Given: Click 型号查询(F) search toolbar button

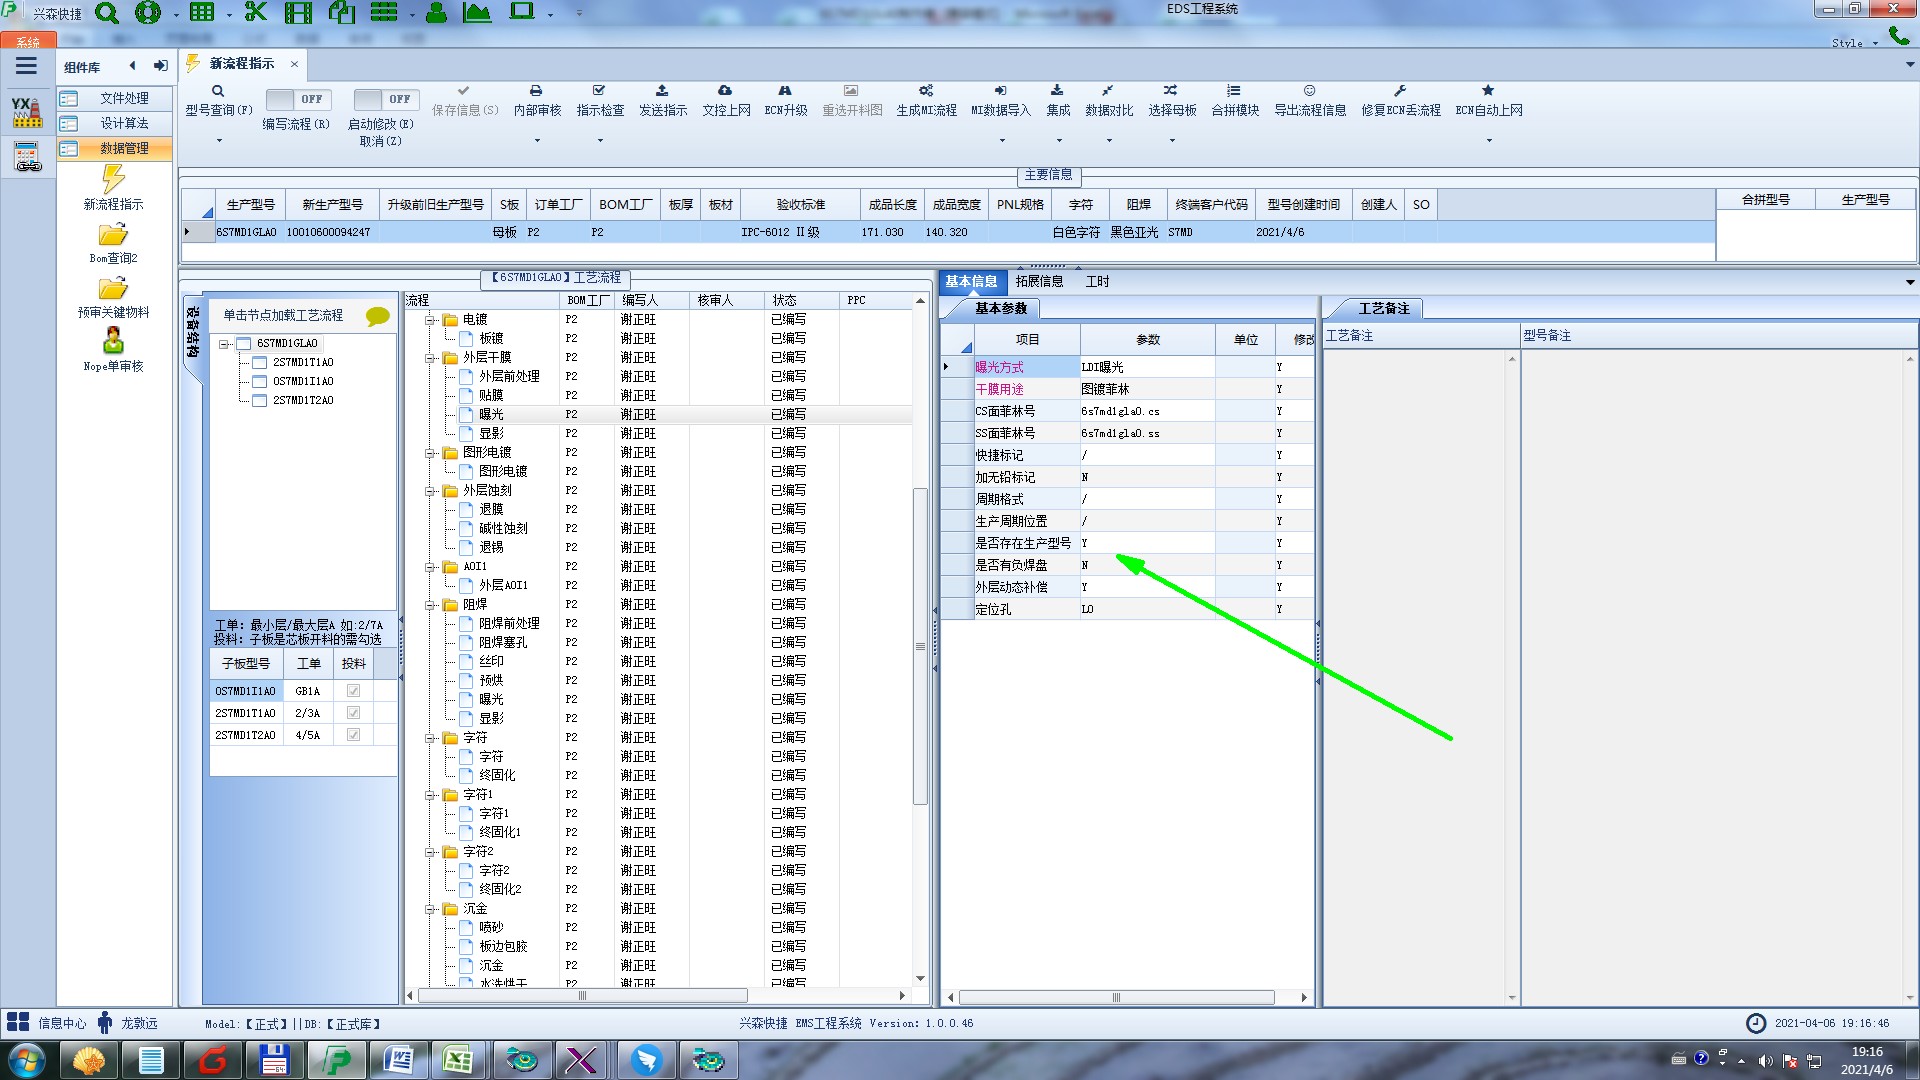Looking at the screenshot, I should pyautogui.click(x=219, y=101).
